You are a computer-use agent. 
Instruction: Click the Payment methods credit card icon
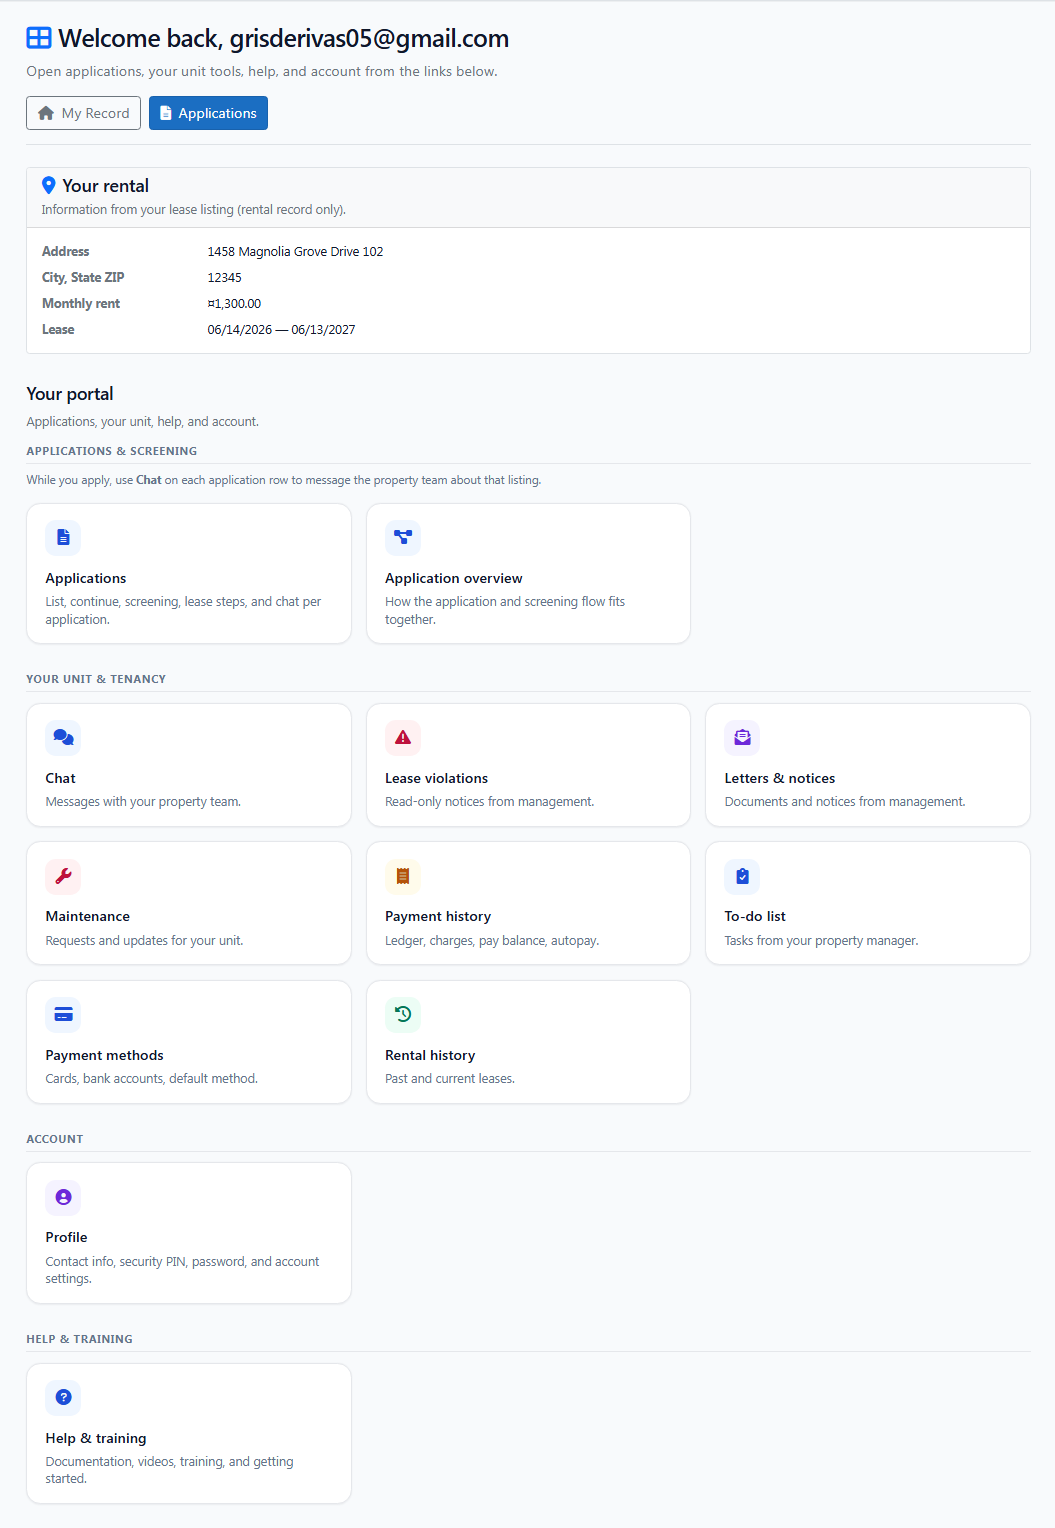click(63, 1014)
